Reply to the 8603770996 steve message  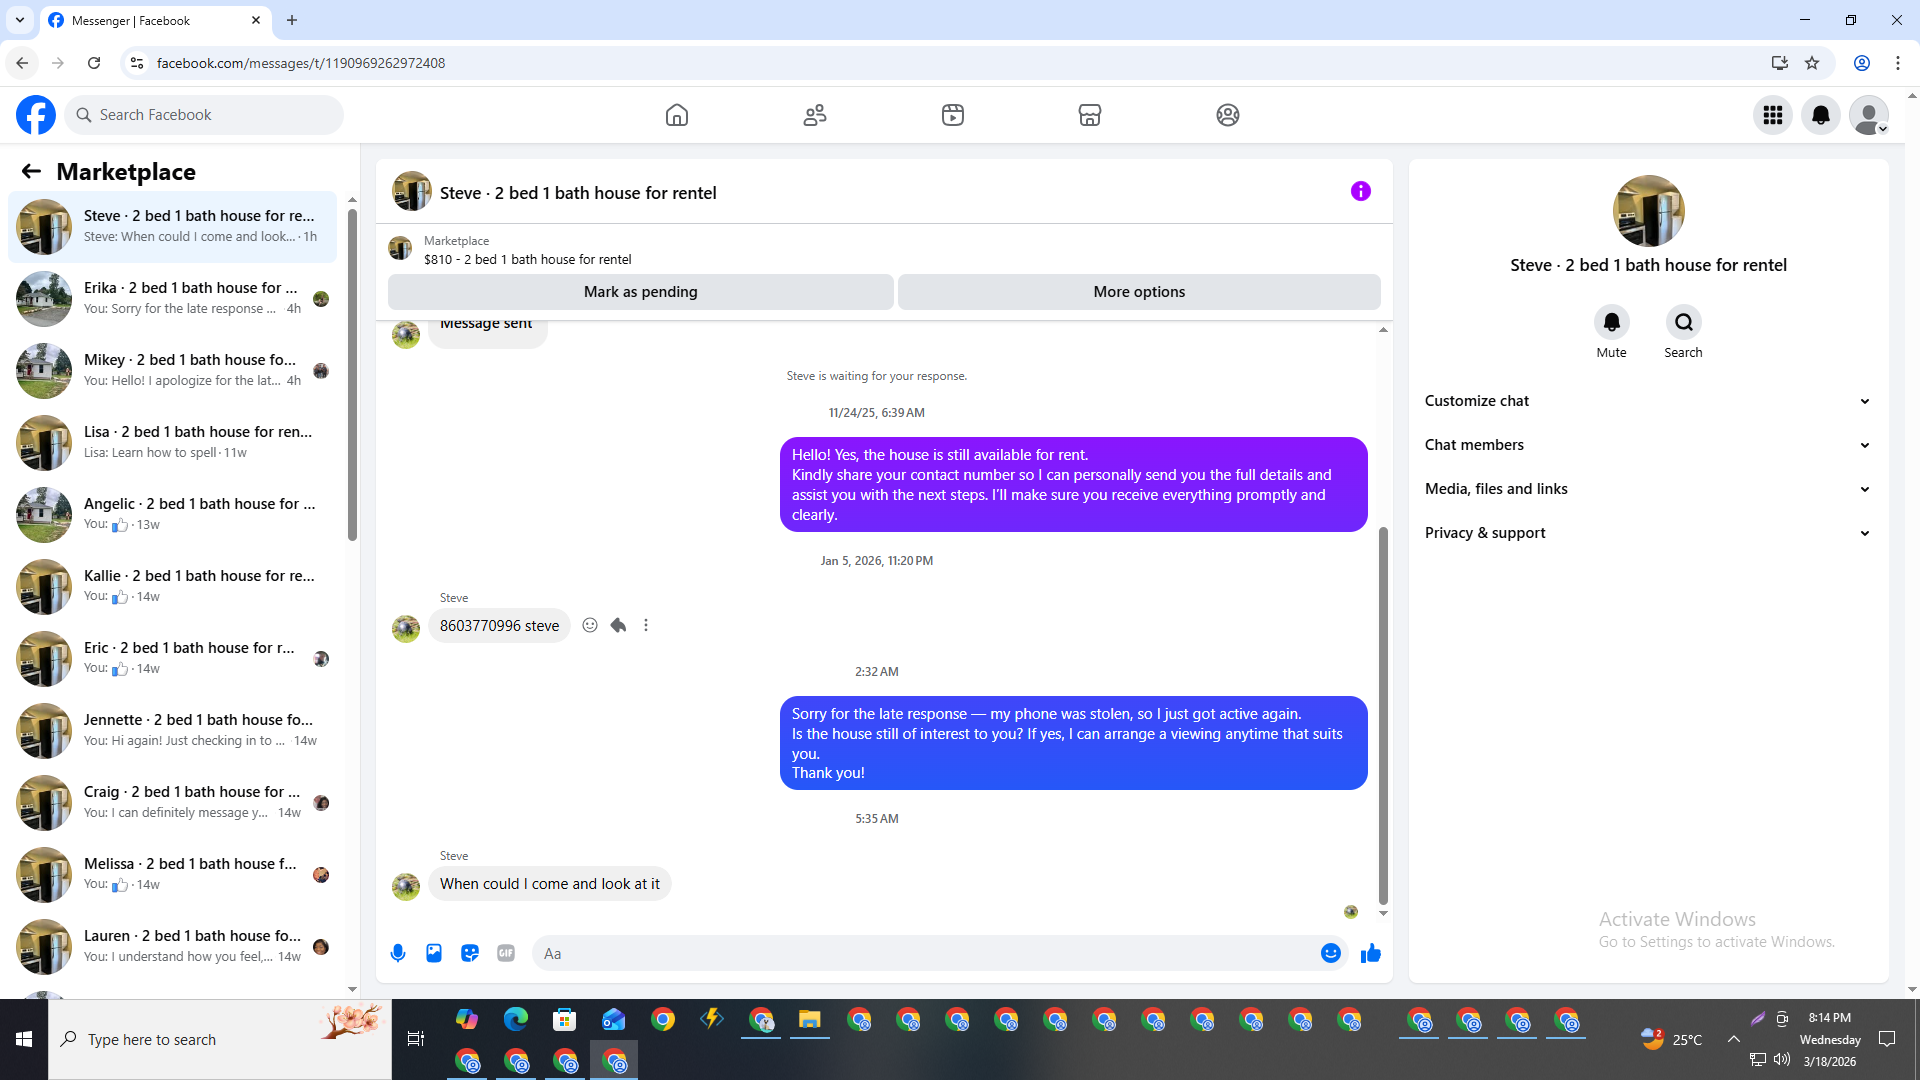618,625
